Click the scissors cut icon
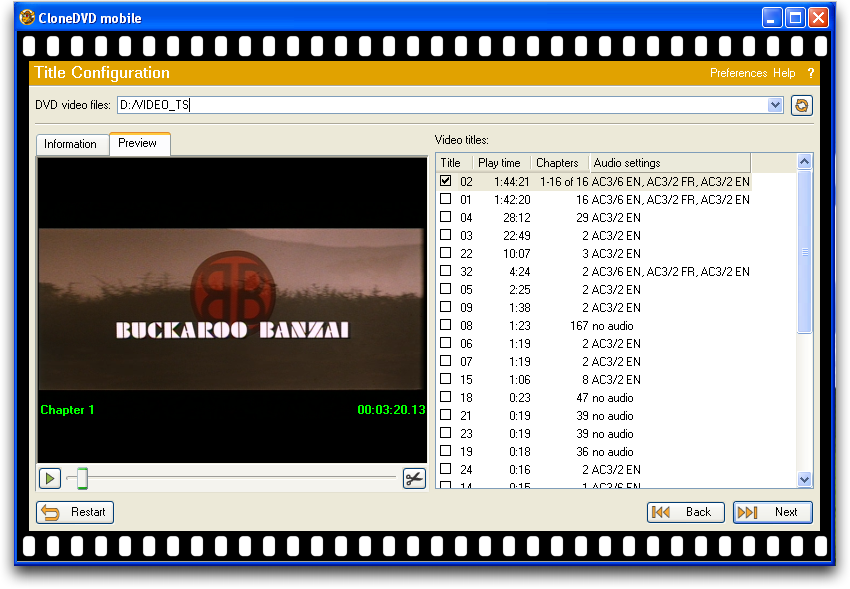Screen dimensions: 850x589 (x=414, y=479)
